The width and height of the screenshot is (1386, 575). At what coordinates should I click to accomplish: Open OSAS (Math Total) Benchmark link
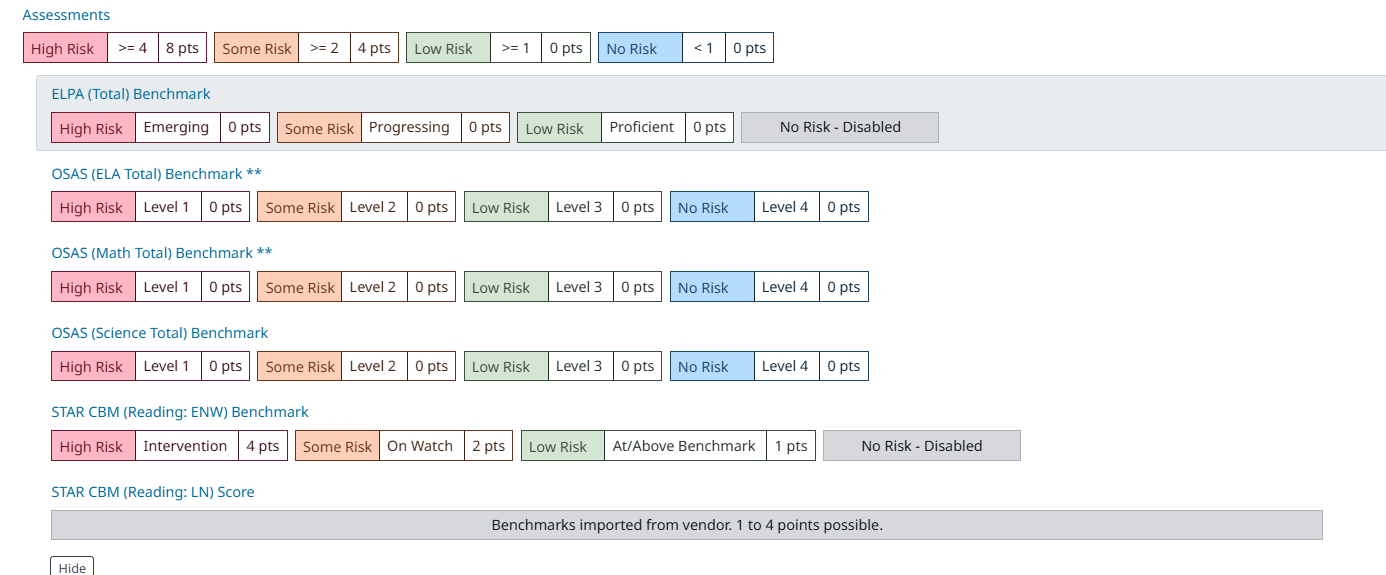(161, 253)
